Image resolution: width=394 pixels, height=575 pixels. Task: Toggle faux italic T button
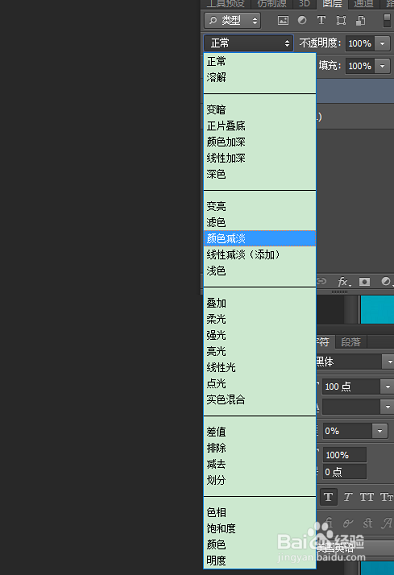tap(348, 497)
